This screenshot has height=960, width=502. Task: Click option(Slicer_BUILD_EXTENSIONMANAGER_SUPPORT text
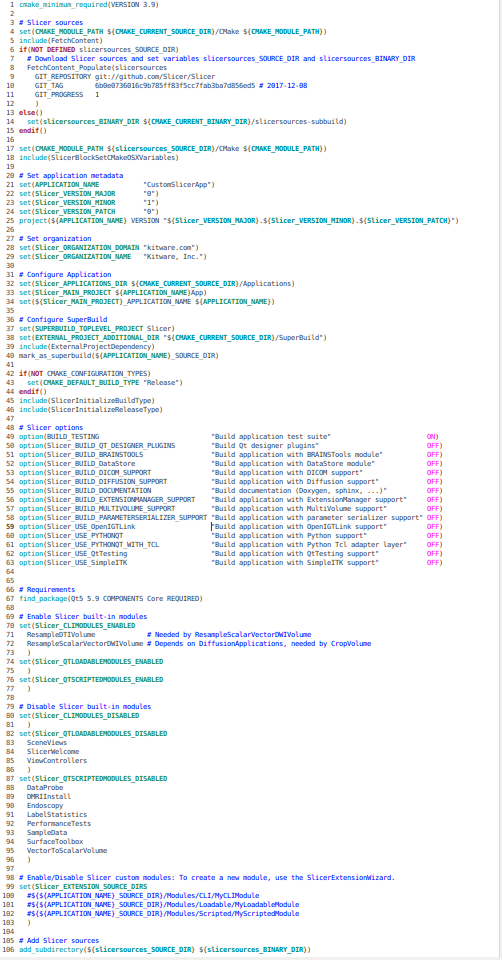coord(107,500)
